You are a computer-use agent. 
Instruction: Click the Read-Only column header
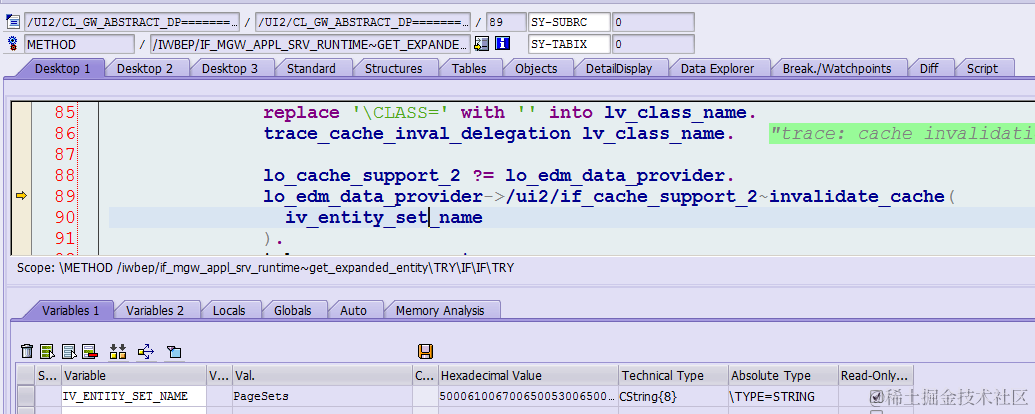(x=876, y=375)
